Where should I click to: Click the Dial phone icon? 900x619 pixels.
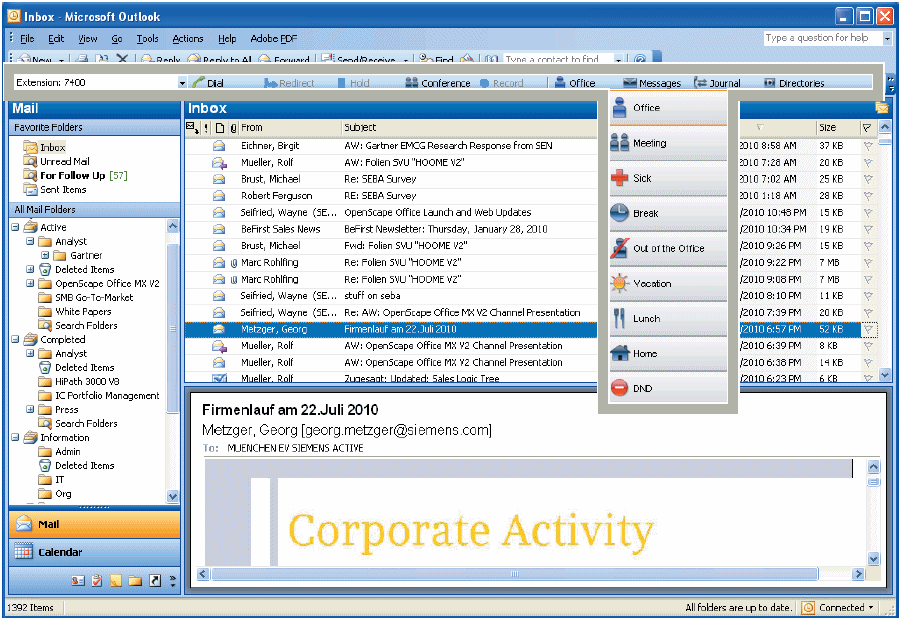tap(199, 83)
